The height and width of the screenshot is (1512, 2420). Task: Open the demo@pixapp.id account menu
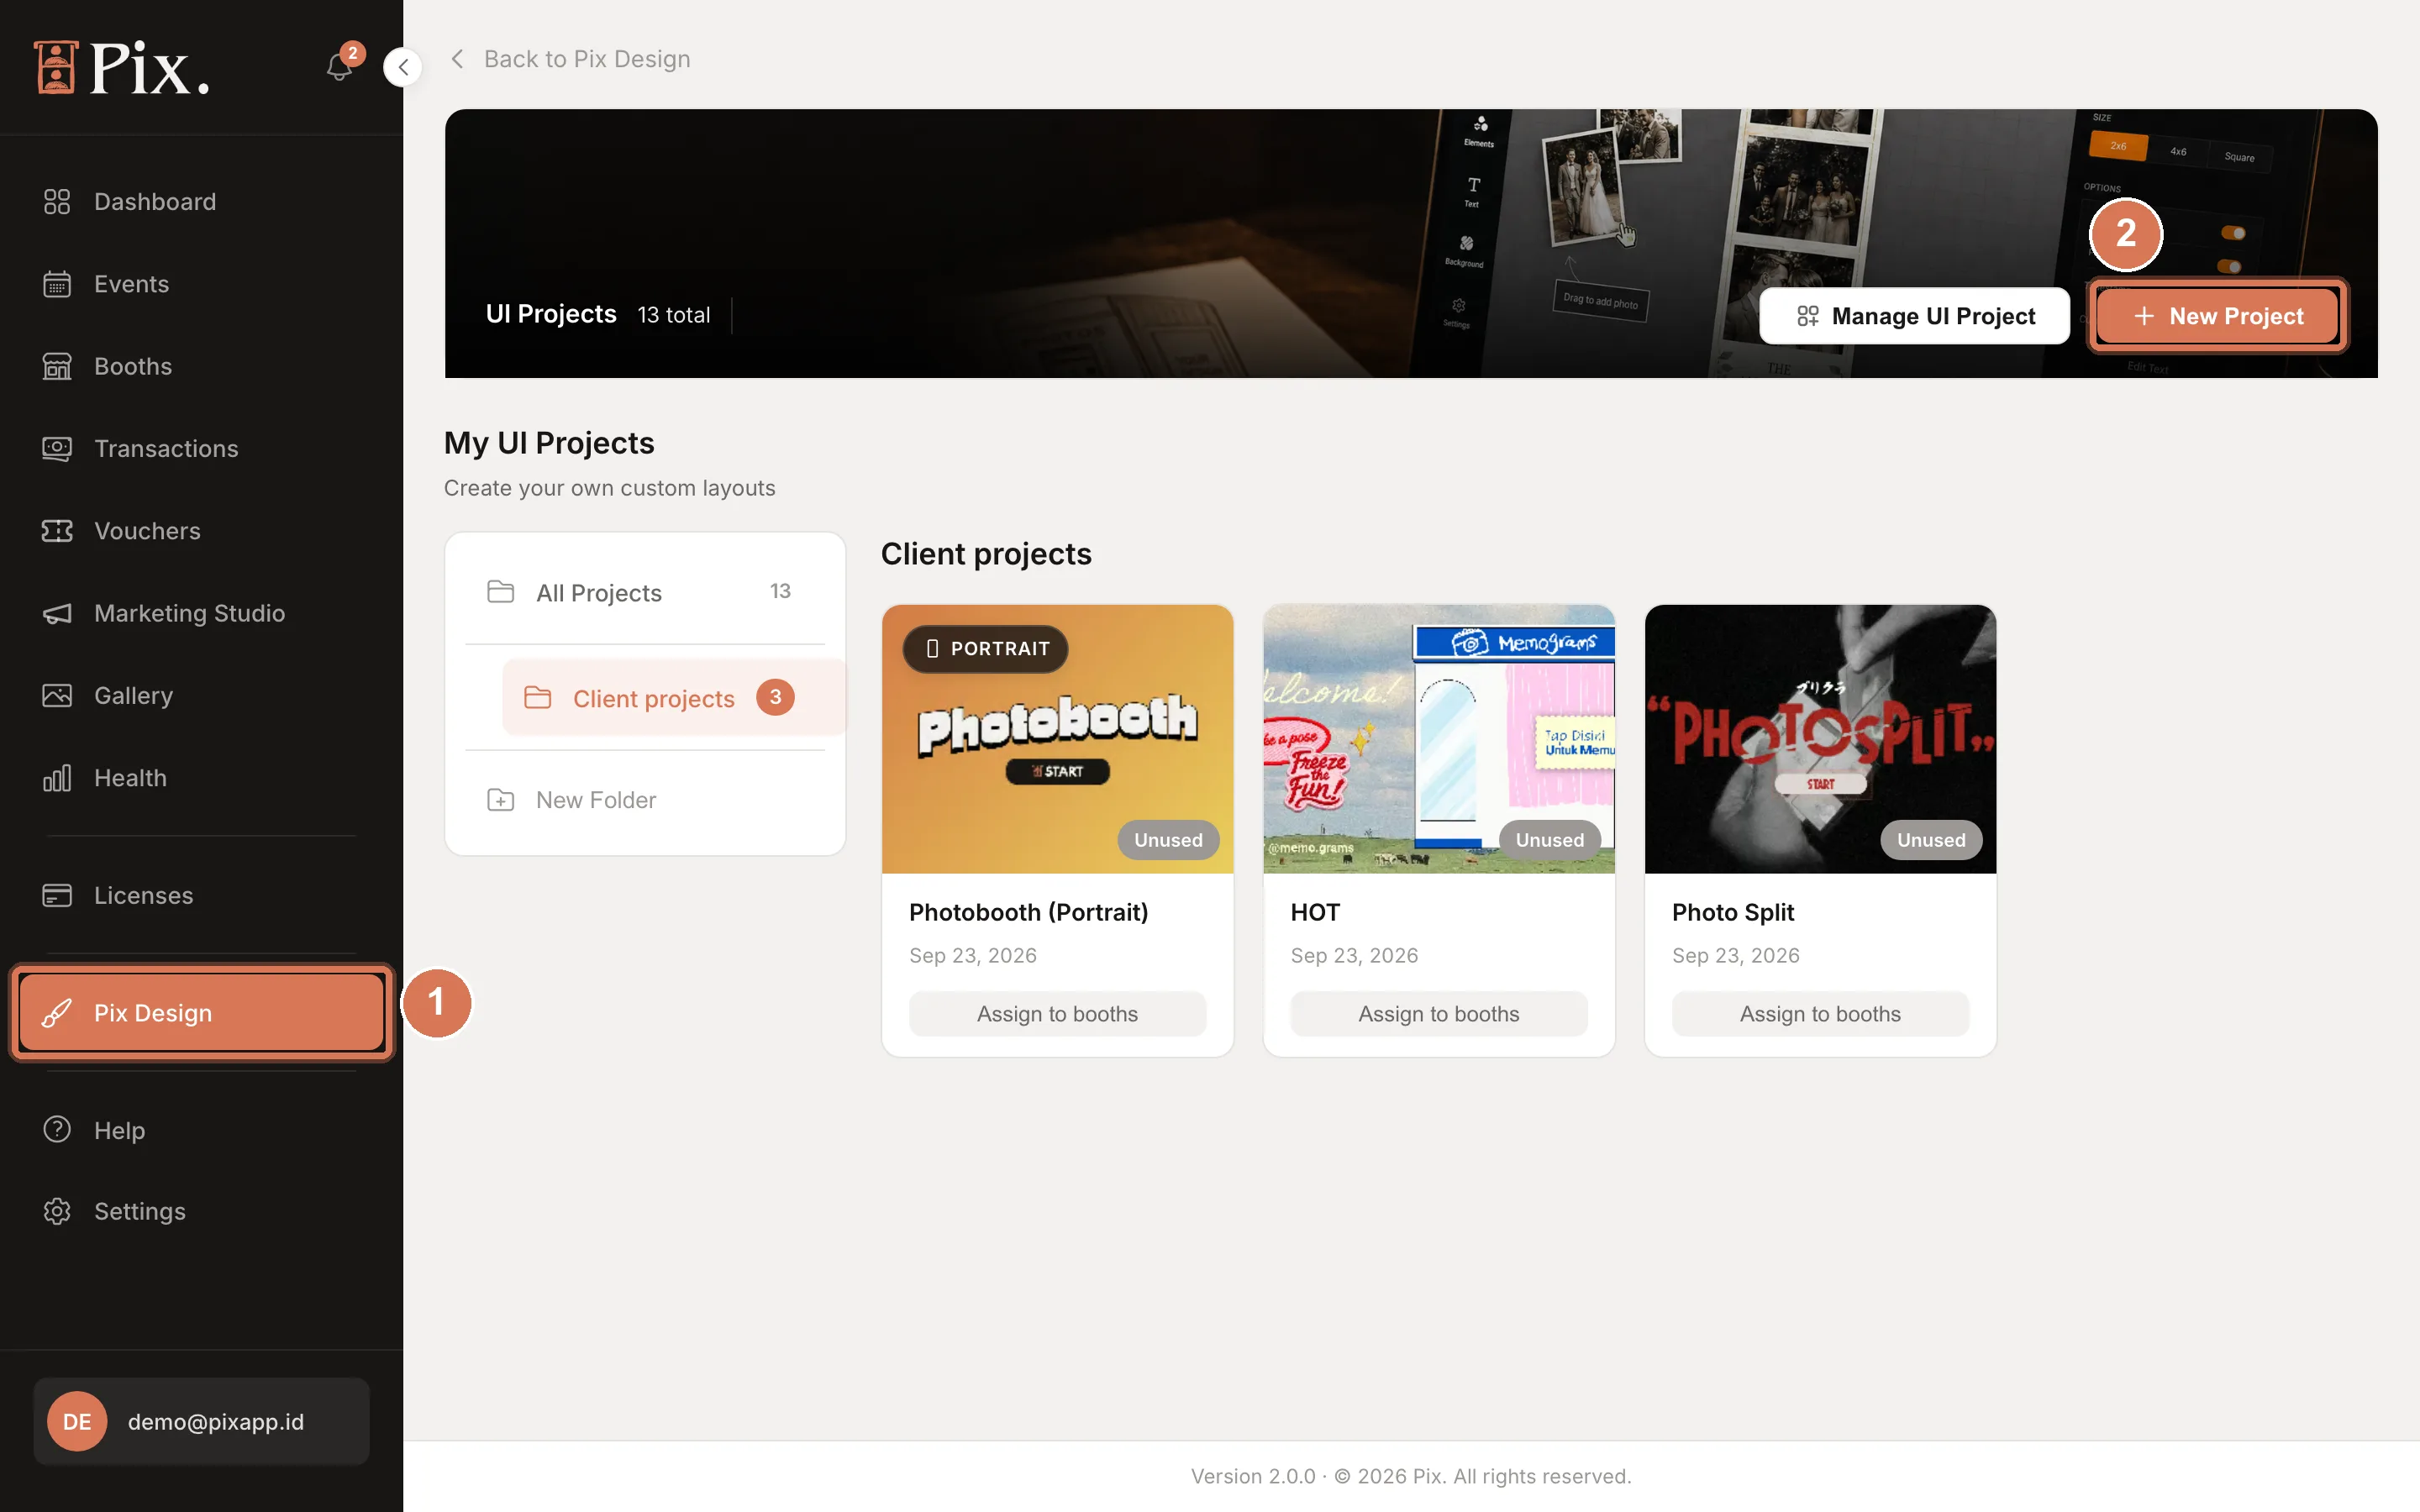click(201, 1421)
